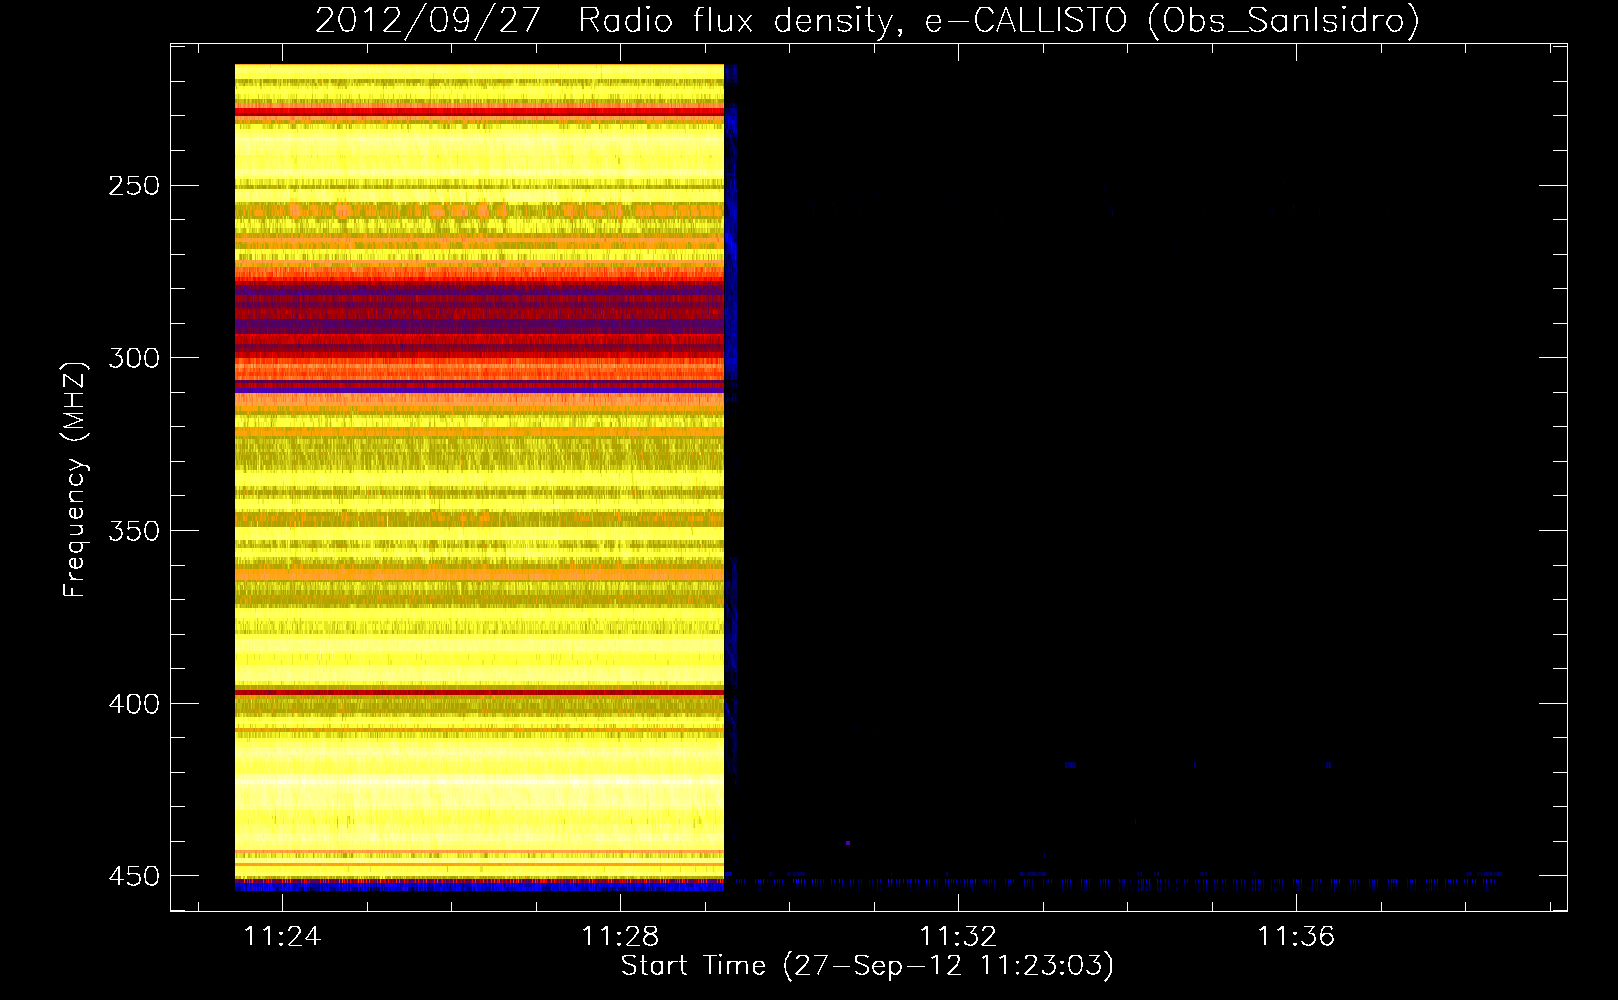Viewport: 1618px width, 1000px height.
Task: Click the dark purple band near 290 MHz
Action: 479,325
